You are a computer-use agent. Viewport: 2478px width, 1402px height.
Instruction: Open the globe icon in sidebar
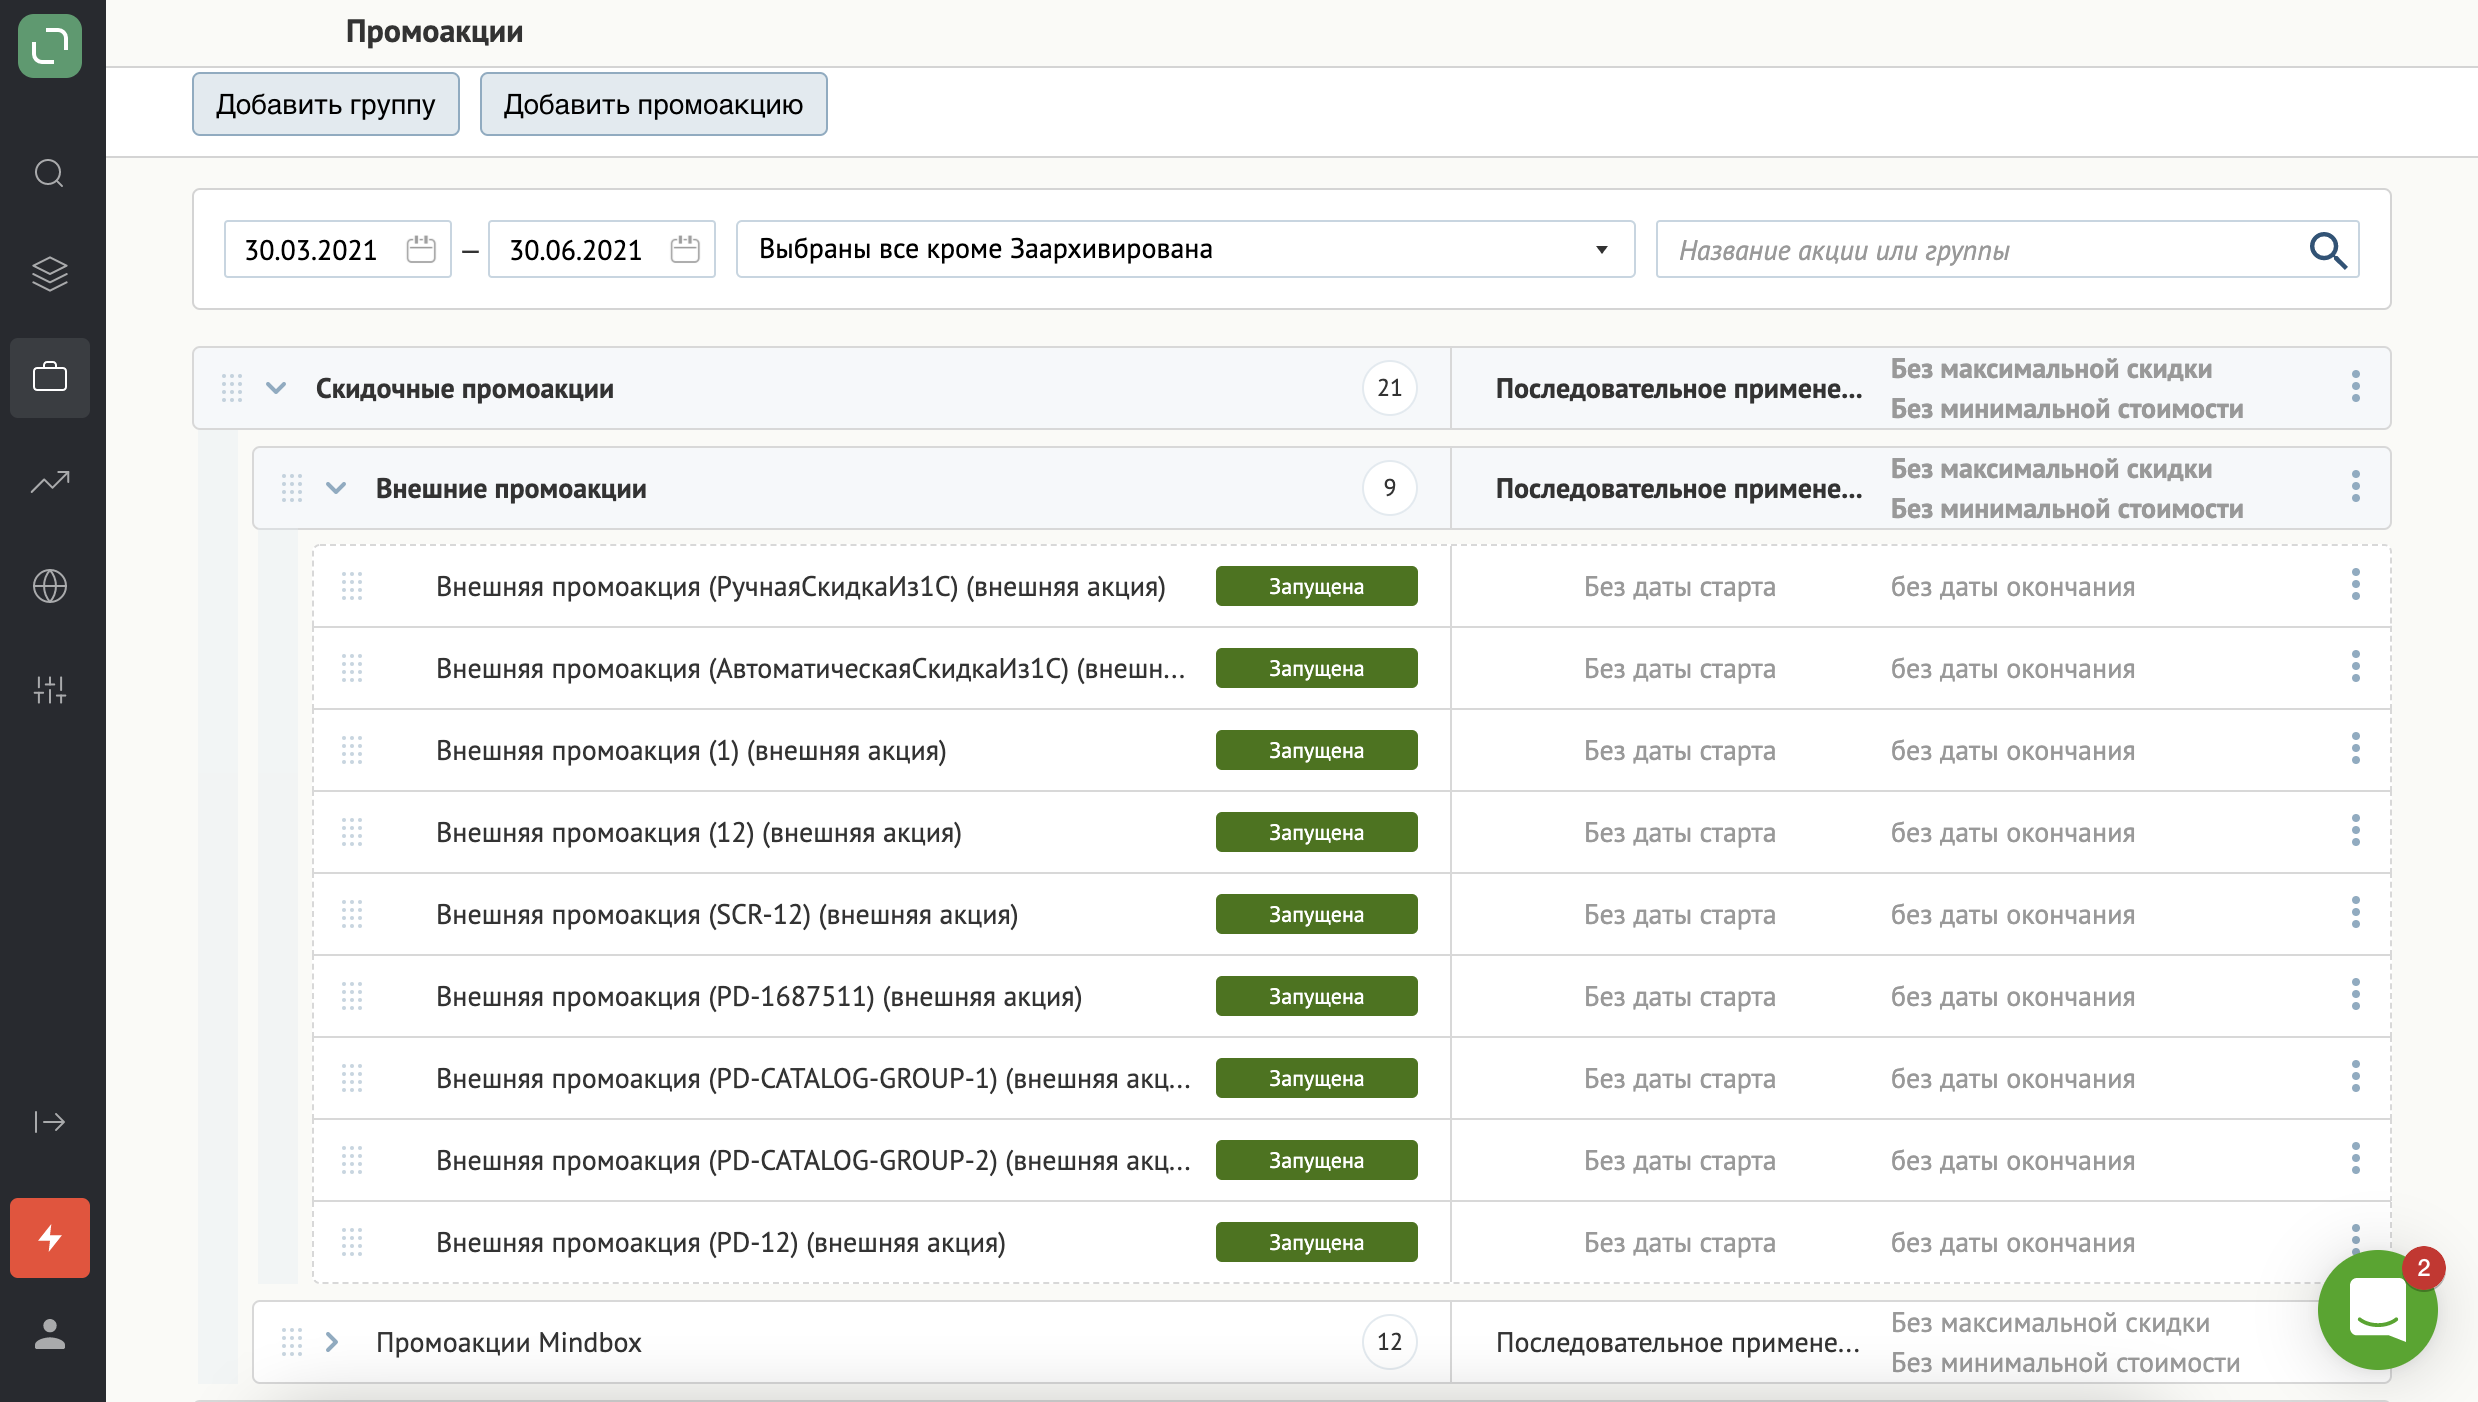(x=50, y=586)
